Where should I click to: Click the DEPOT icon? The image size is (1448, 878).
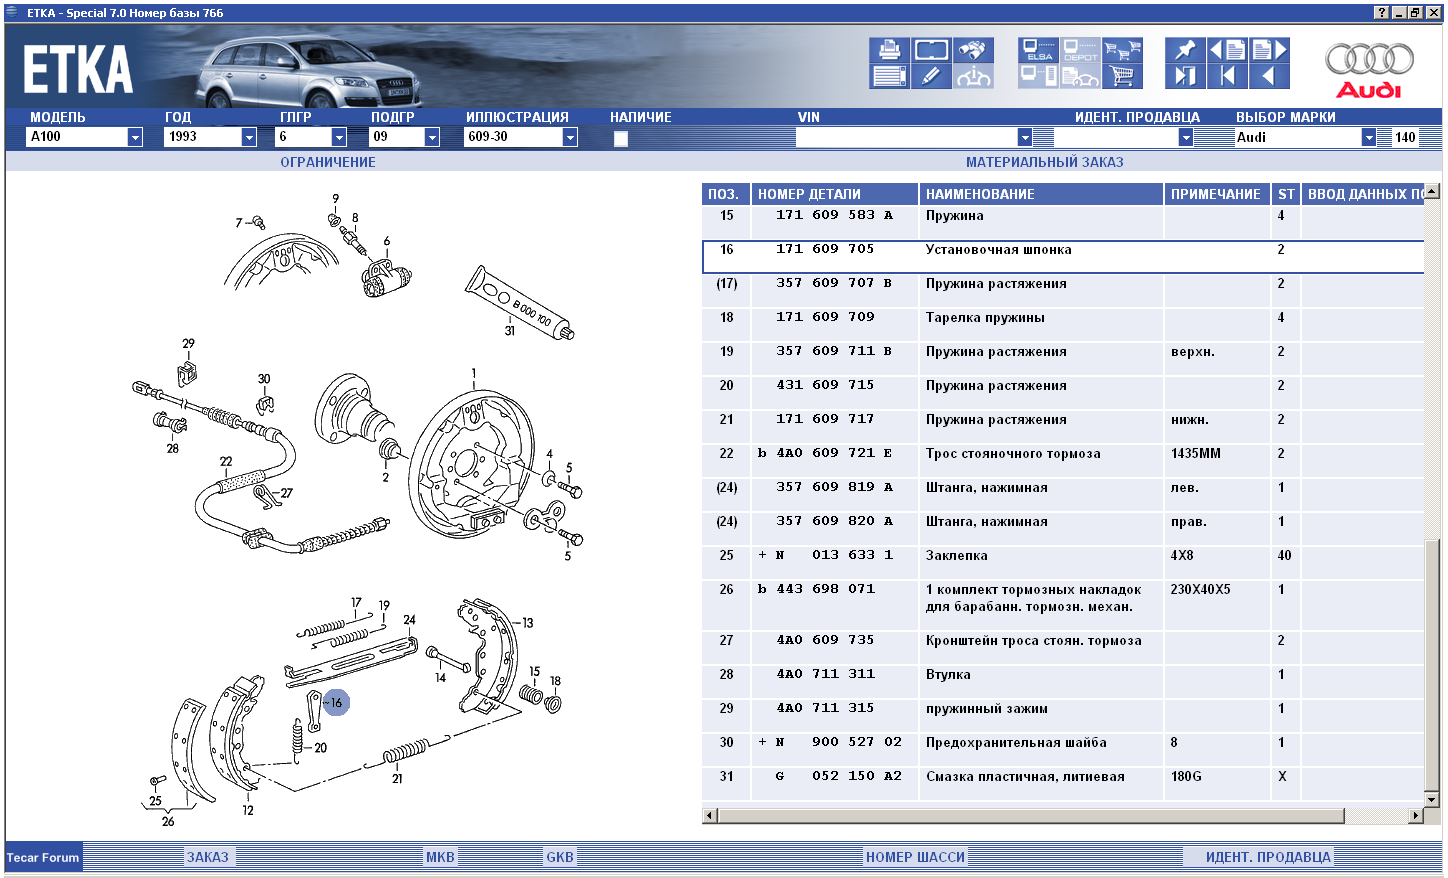(1081, 50)
